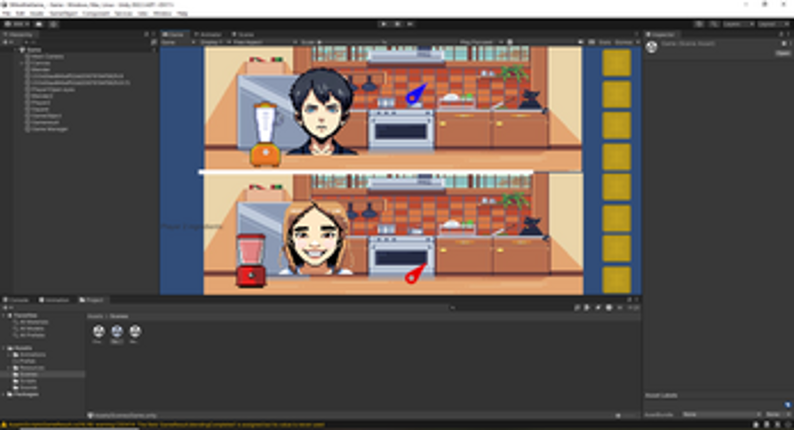Click Assets in the Project breadcrumb
The image size is (794, 430).
click(x=95, y=316)
